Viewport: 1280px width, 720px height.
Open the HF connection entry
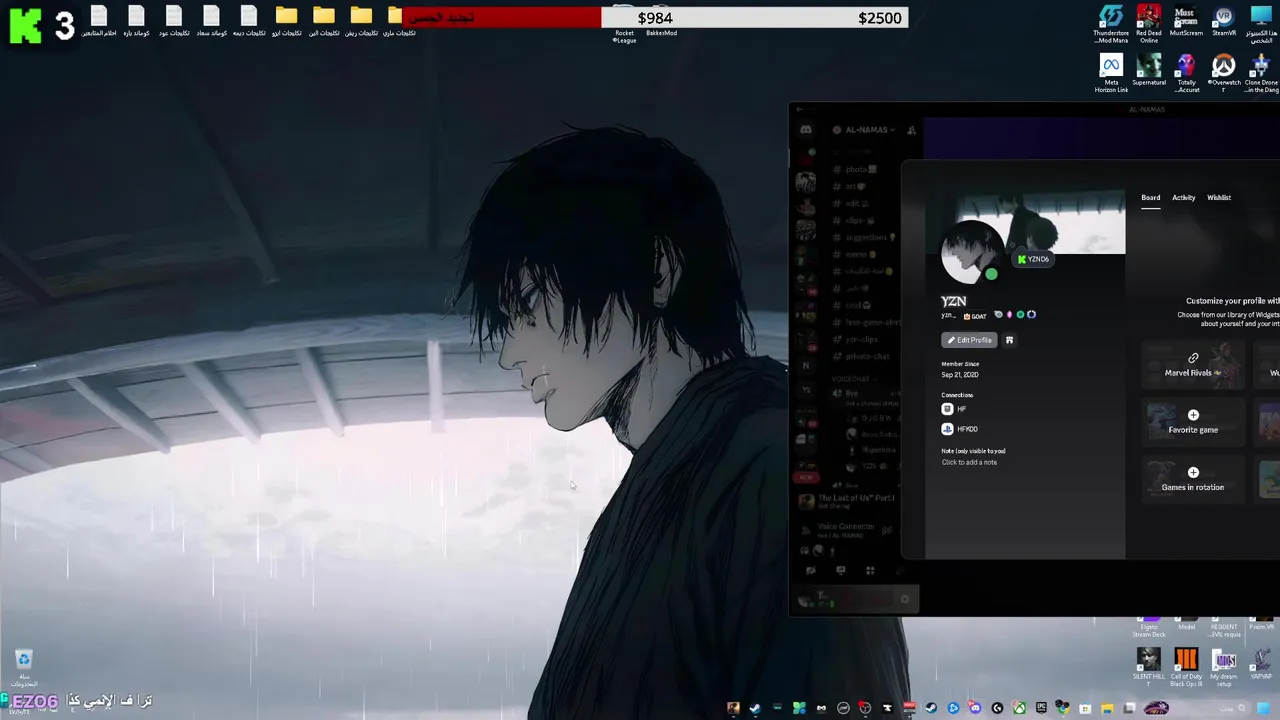click(x=954, y=409)
